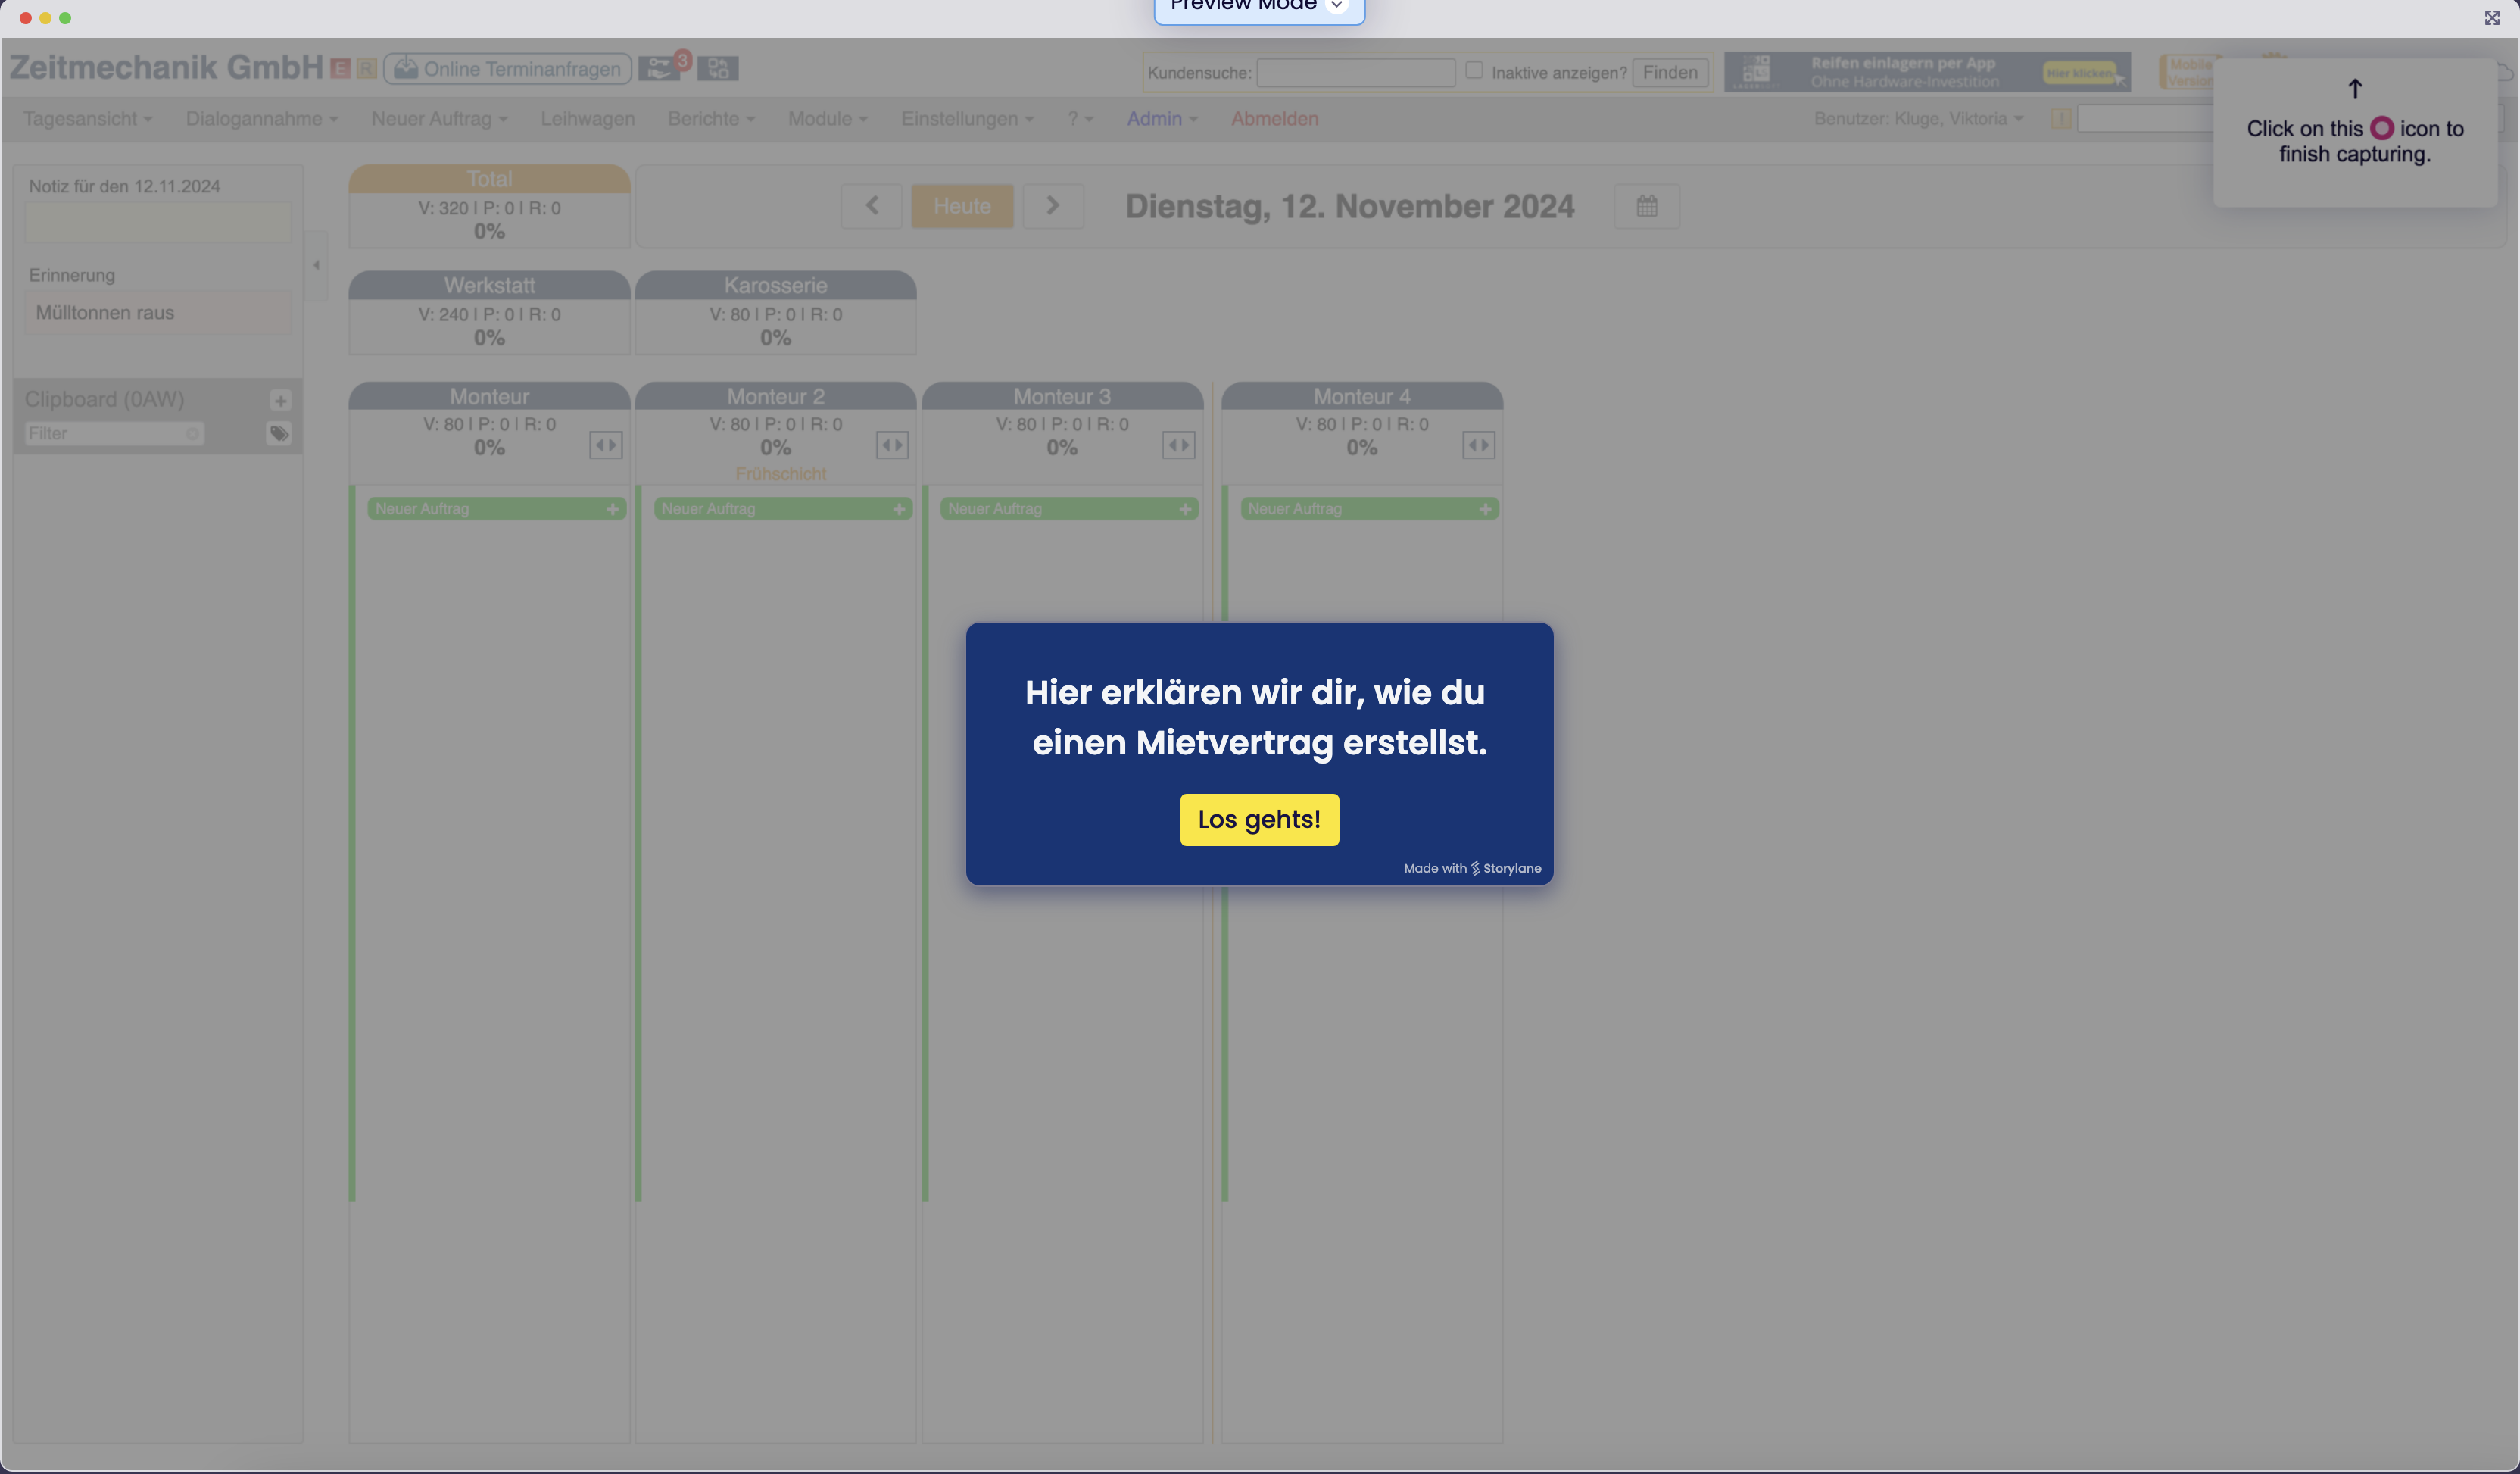
Task: Focus the Kundensuche input field
Action: coord(1355,72)
